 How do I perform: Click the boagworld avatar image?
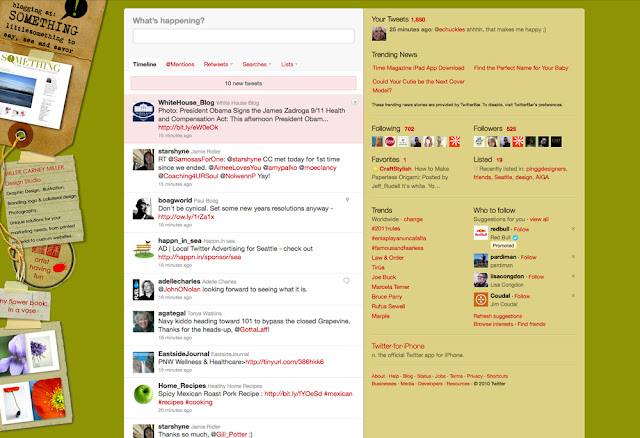tap(143, 209)
